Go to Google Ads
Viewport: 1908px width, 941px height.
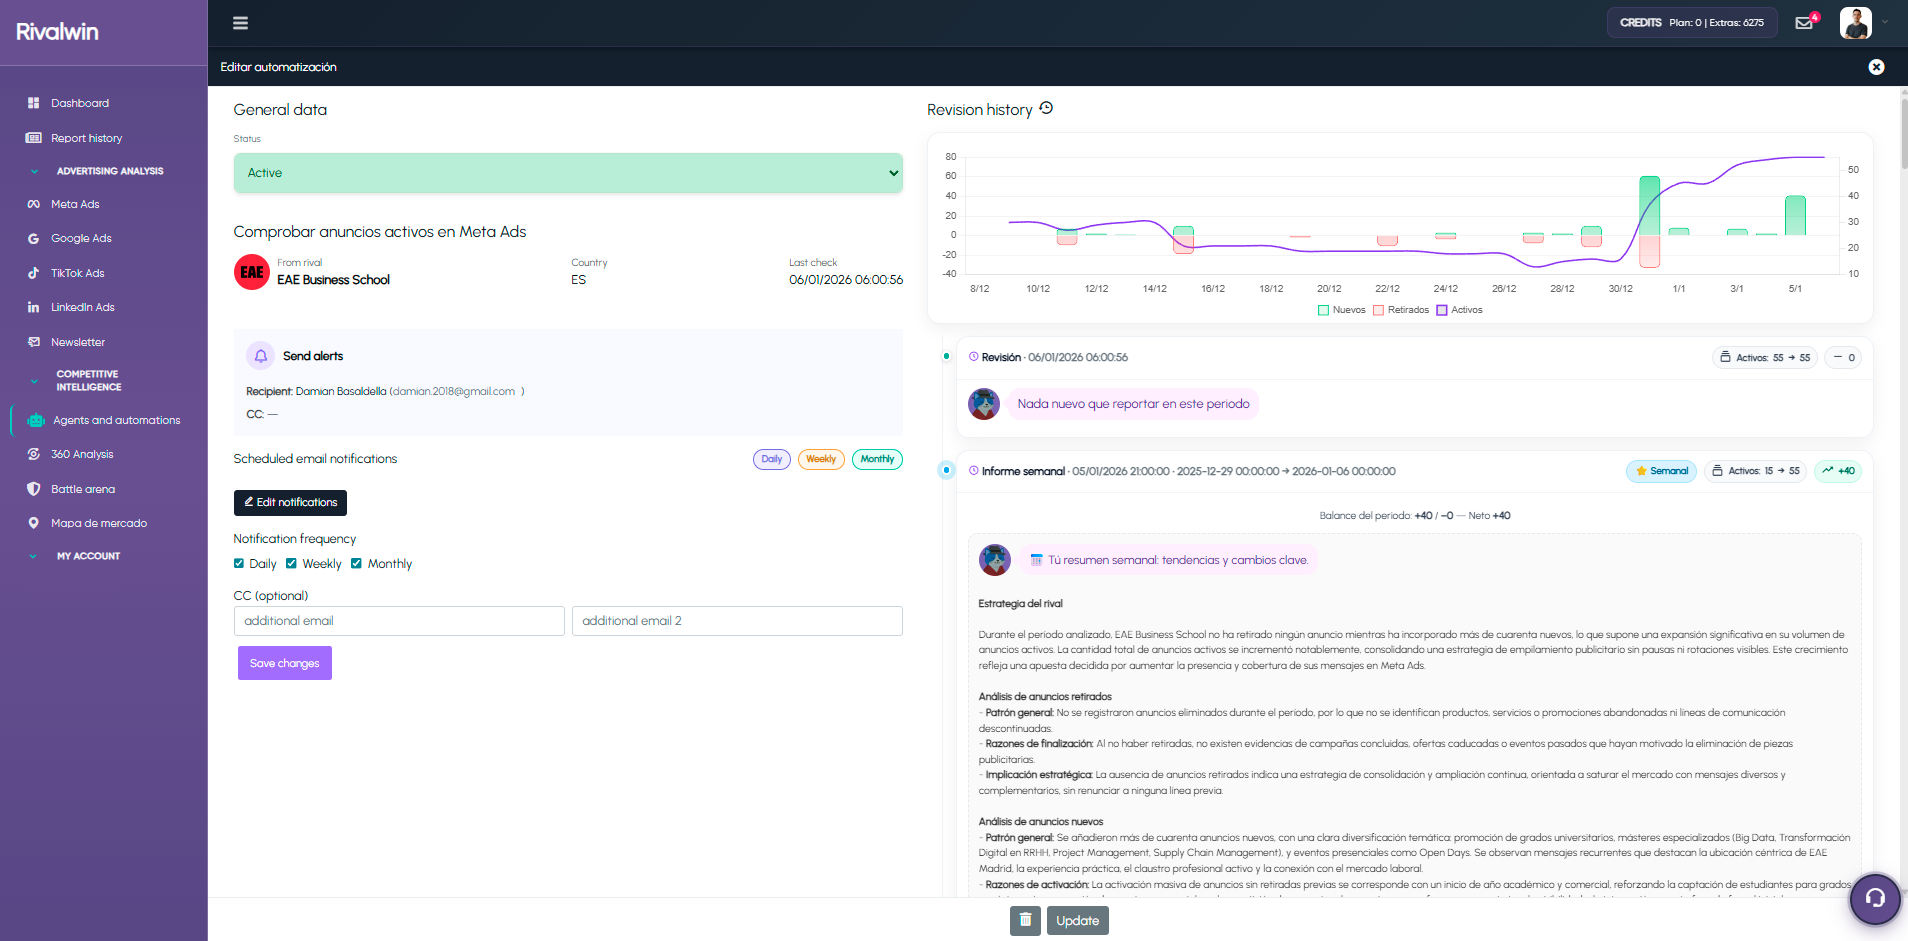pyautogui.click(x=81, y=239)
